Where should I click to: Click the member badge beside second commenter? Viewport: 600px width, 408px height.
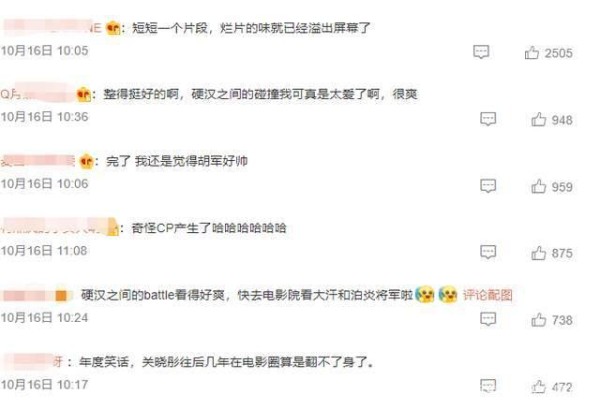83,94
